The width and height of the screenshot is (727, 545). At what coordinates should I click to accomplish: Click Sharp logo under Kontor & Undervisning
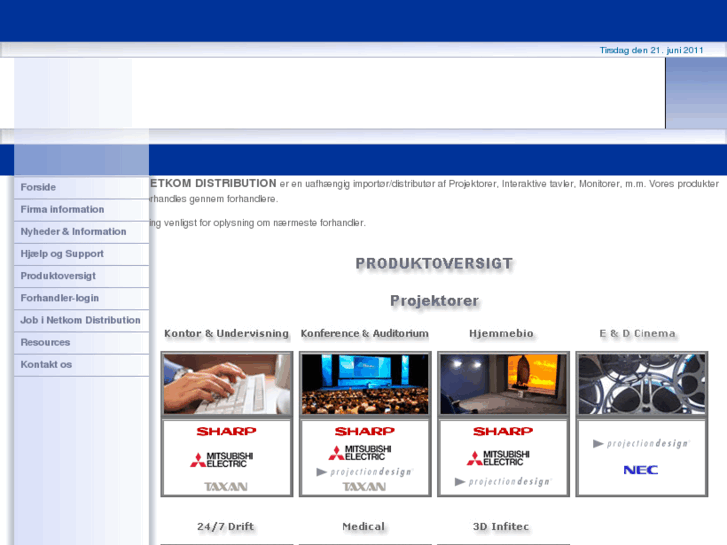pyautogui.click(x=226, y=431)
